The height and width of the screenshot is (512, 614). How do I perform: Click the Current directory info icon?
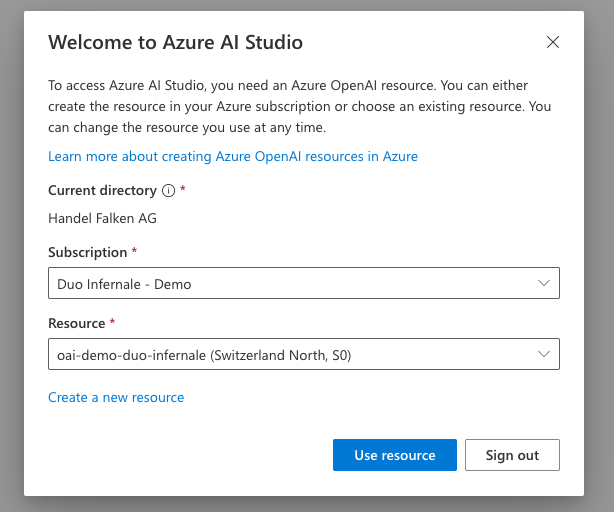coord(168,191)
